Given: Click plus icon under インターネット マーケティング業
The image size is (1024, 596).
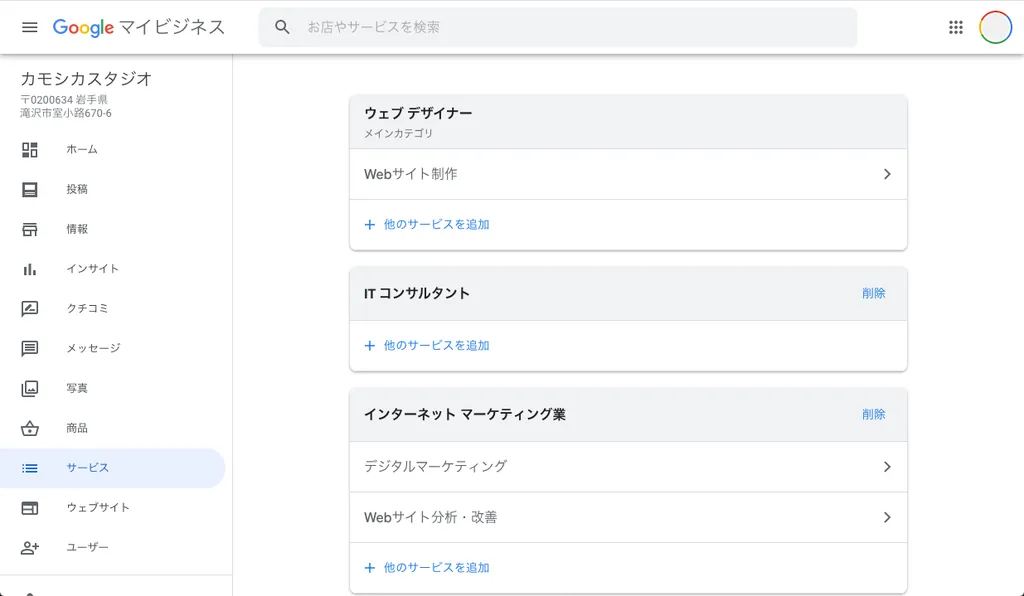Looking at the screenshot, I should point(370,568).
